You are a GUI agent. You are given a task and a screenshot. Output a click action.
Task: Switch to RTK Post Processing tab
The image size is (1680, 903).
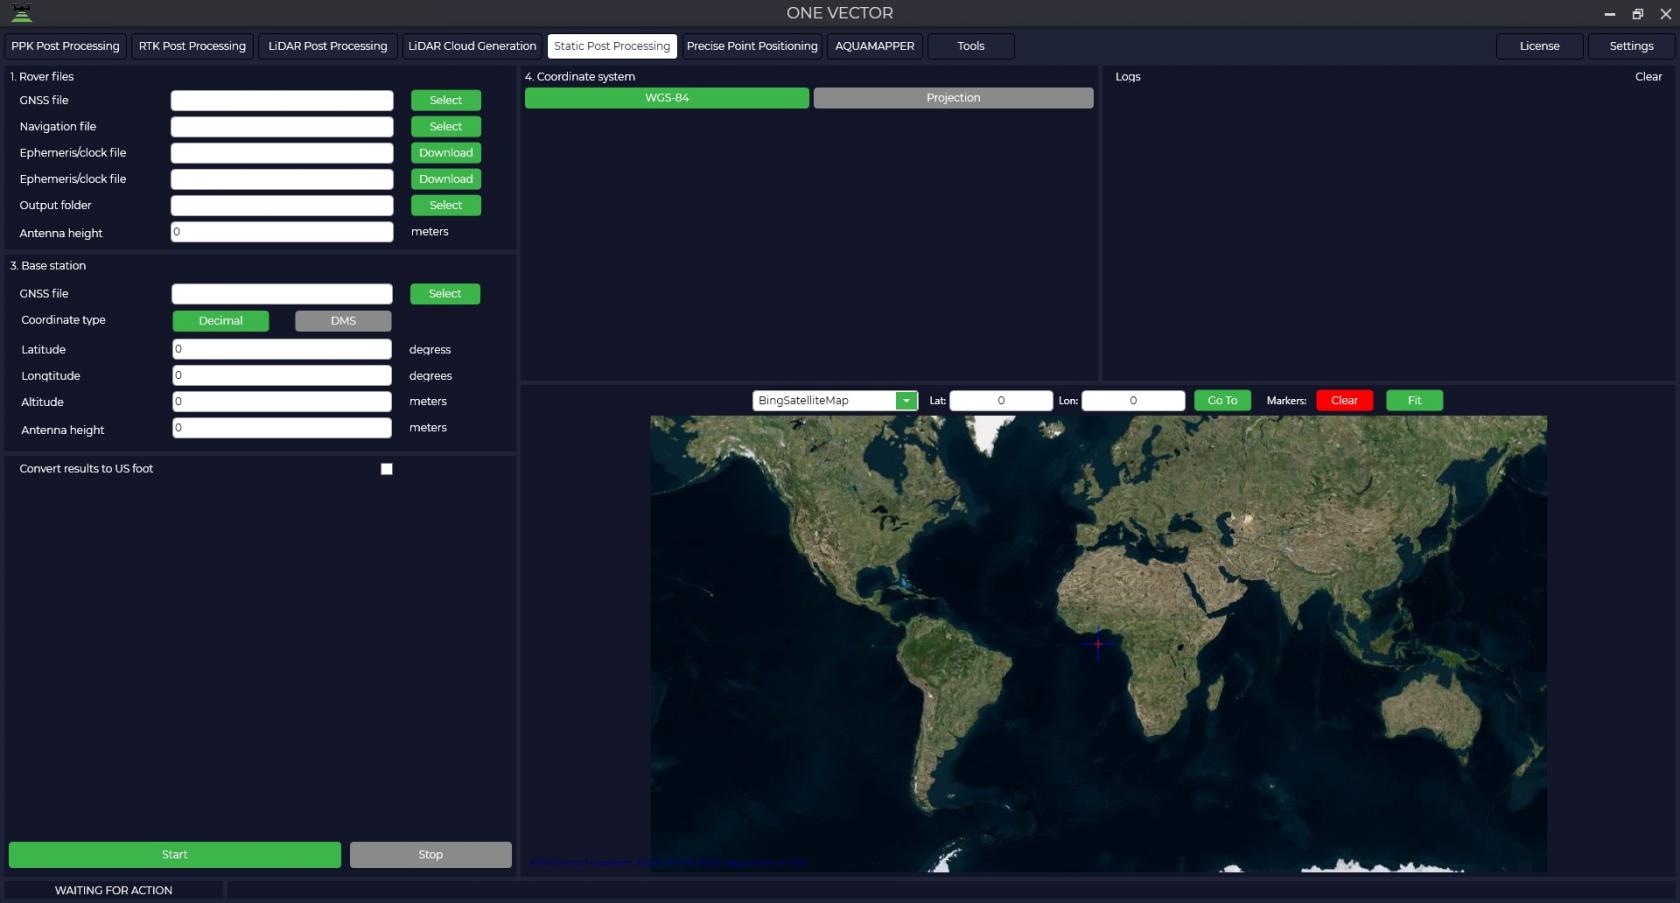[x=192, y=46]
